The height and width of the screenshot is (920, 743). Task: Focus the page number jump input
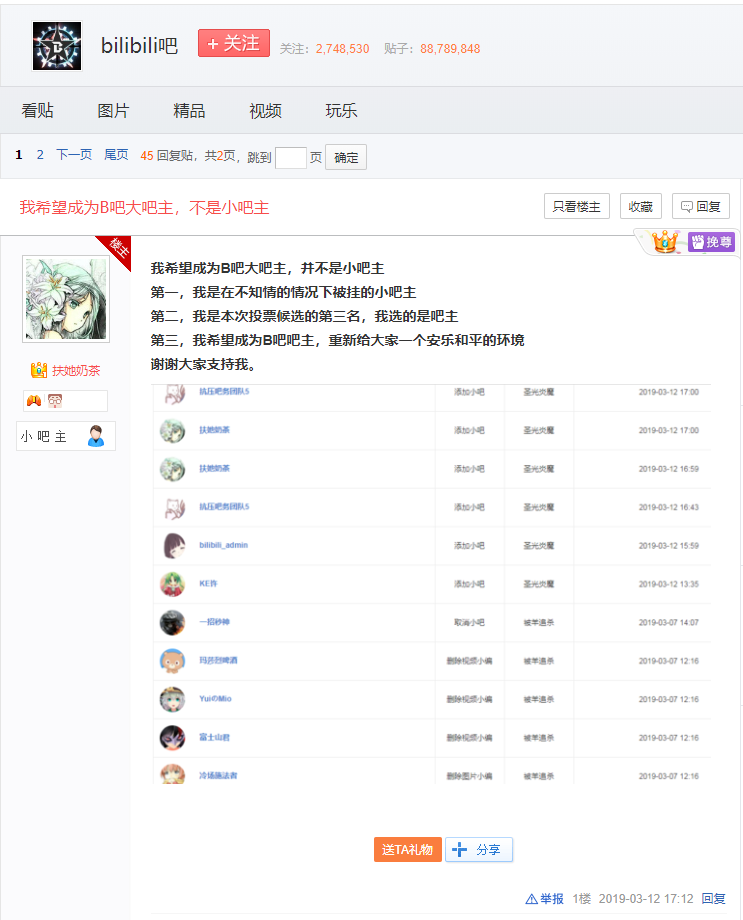coord(290,157)
